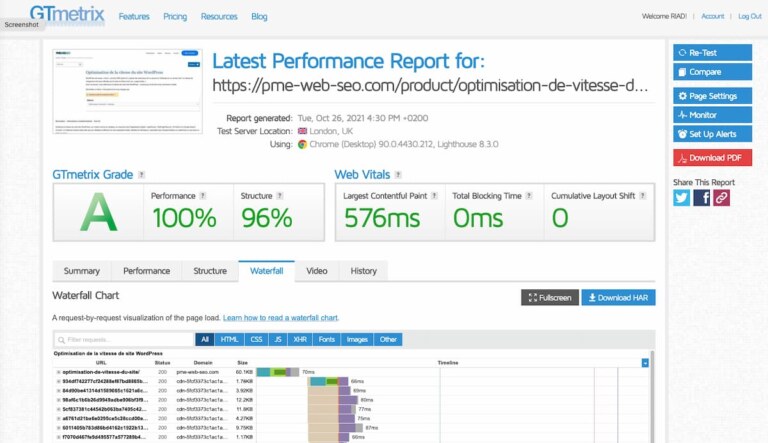Share report via Facebook icon
The image size is (768, 443).
click(x=701, y=197)
